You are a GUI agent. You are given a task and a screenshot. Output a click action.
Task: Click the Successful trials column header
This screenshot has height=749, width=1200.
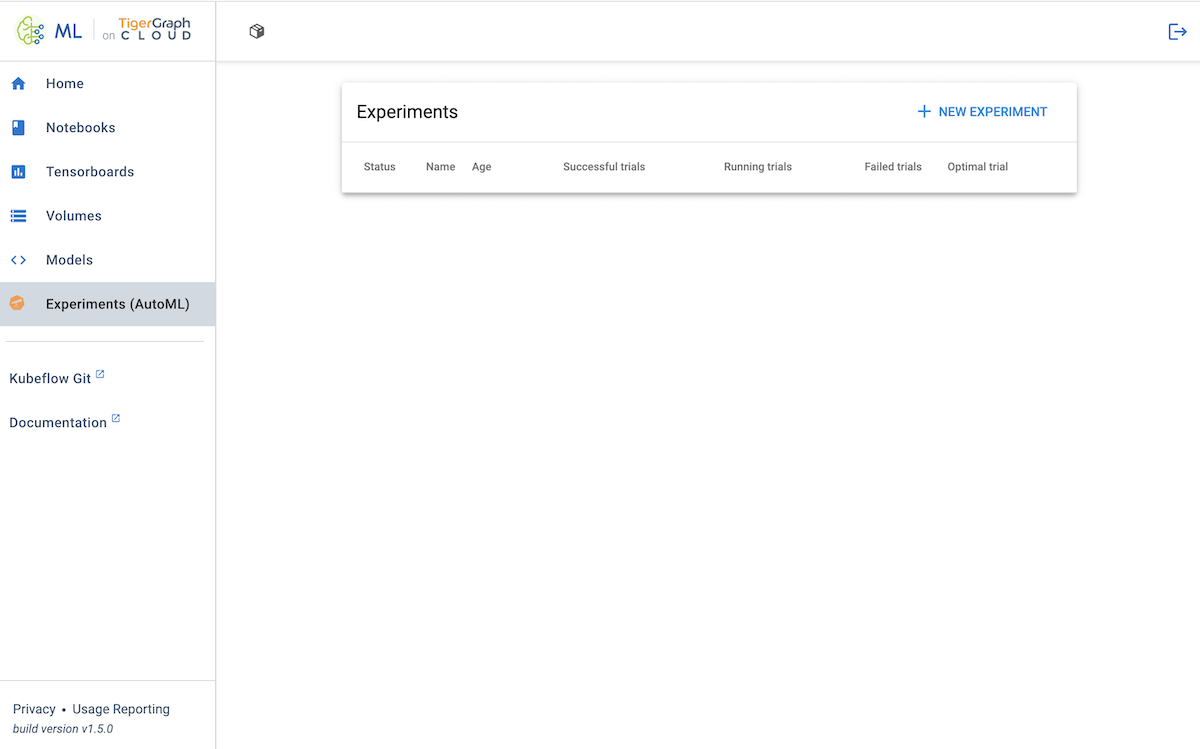(x=604, y=167)
